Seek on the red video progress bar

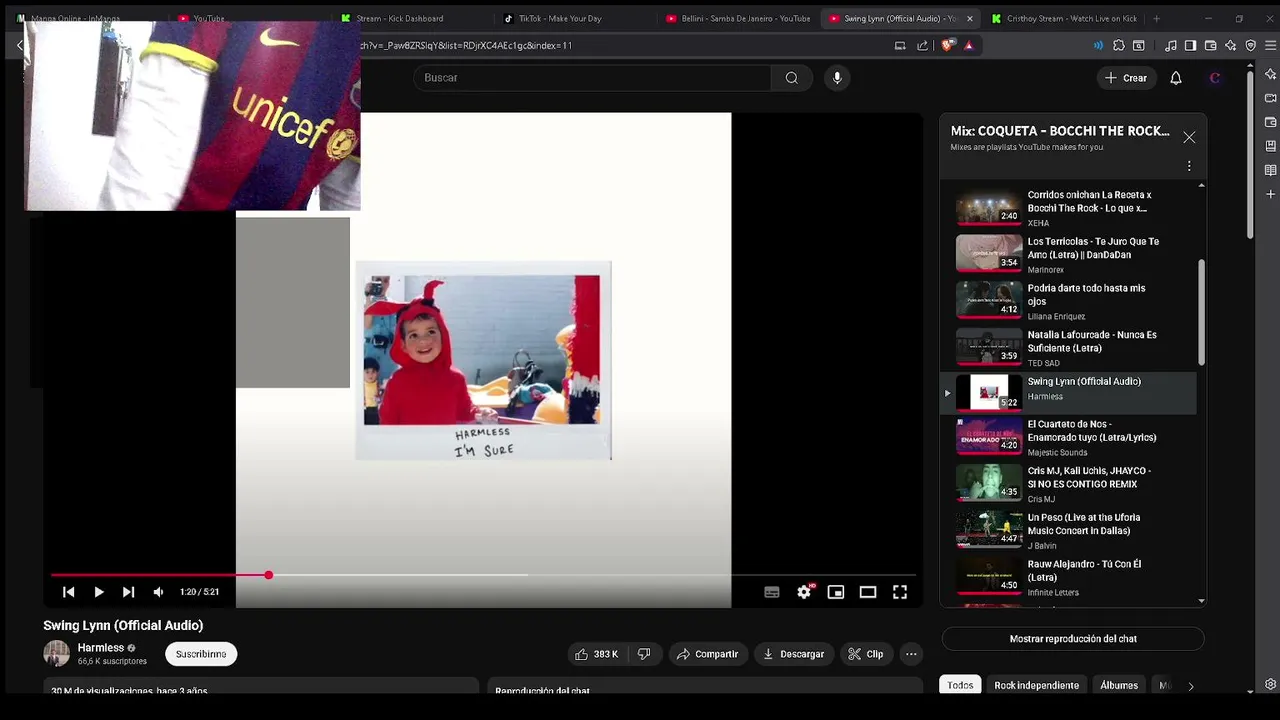pos(483,575)
